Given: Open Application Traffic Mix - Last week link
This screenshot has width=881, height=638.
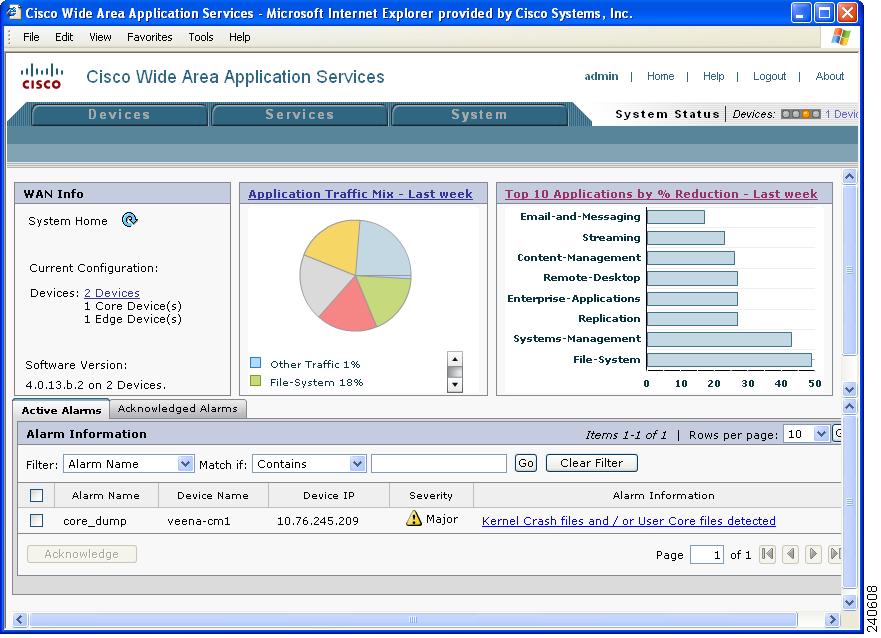Looking at the screenshot, I should click(x=360, y=194).
